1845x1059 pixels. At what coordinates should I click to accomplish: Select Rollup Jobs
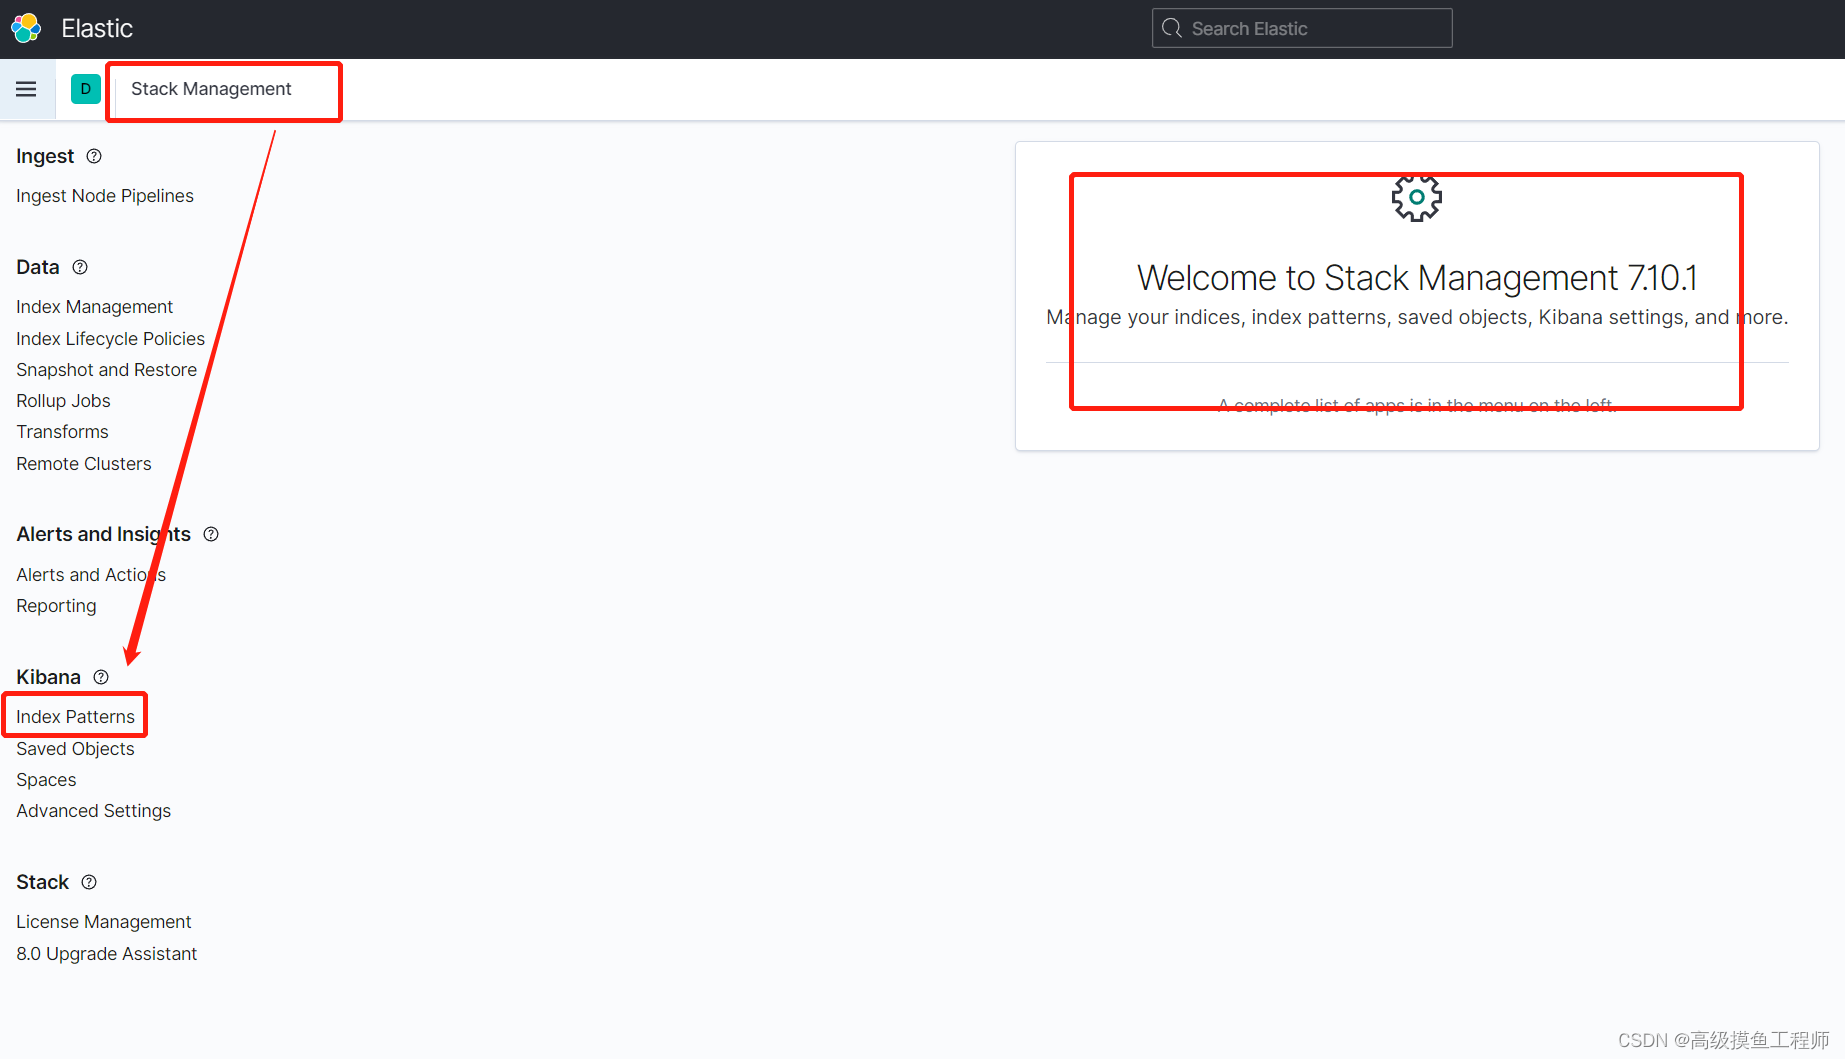point(63,401)
